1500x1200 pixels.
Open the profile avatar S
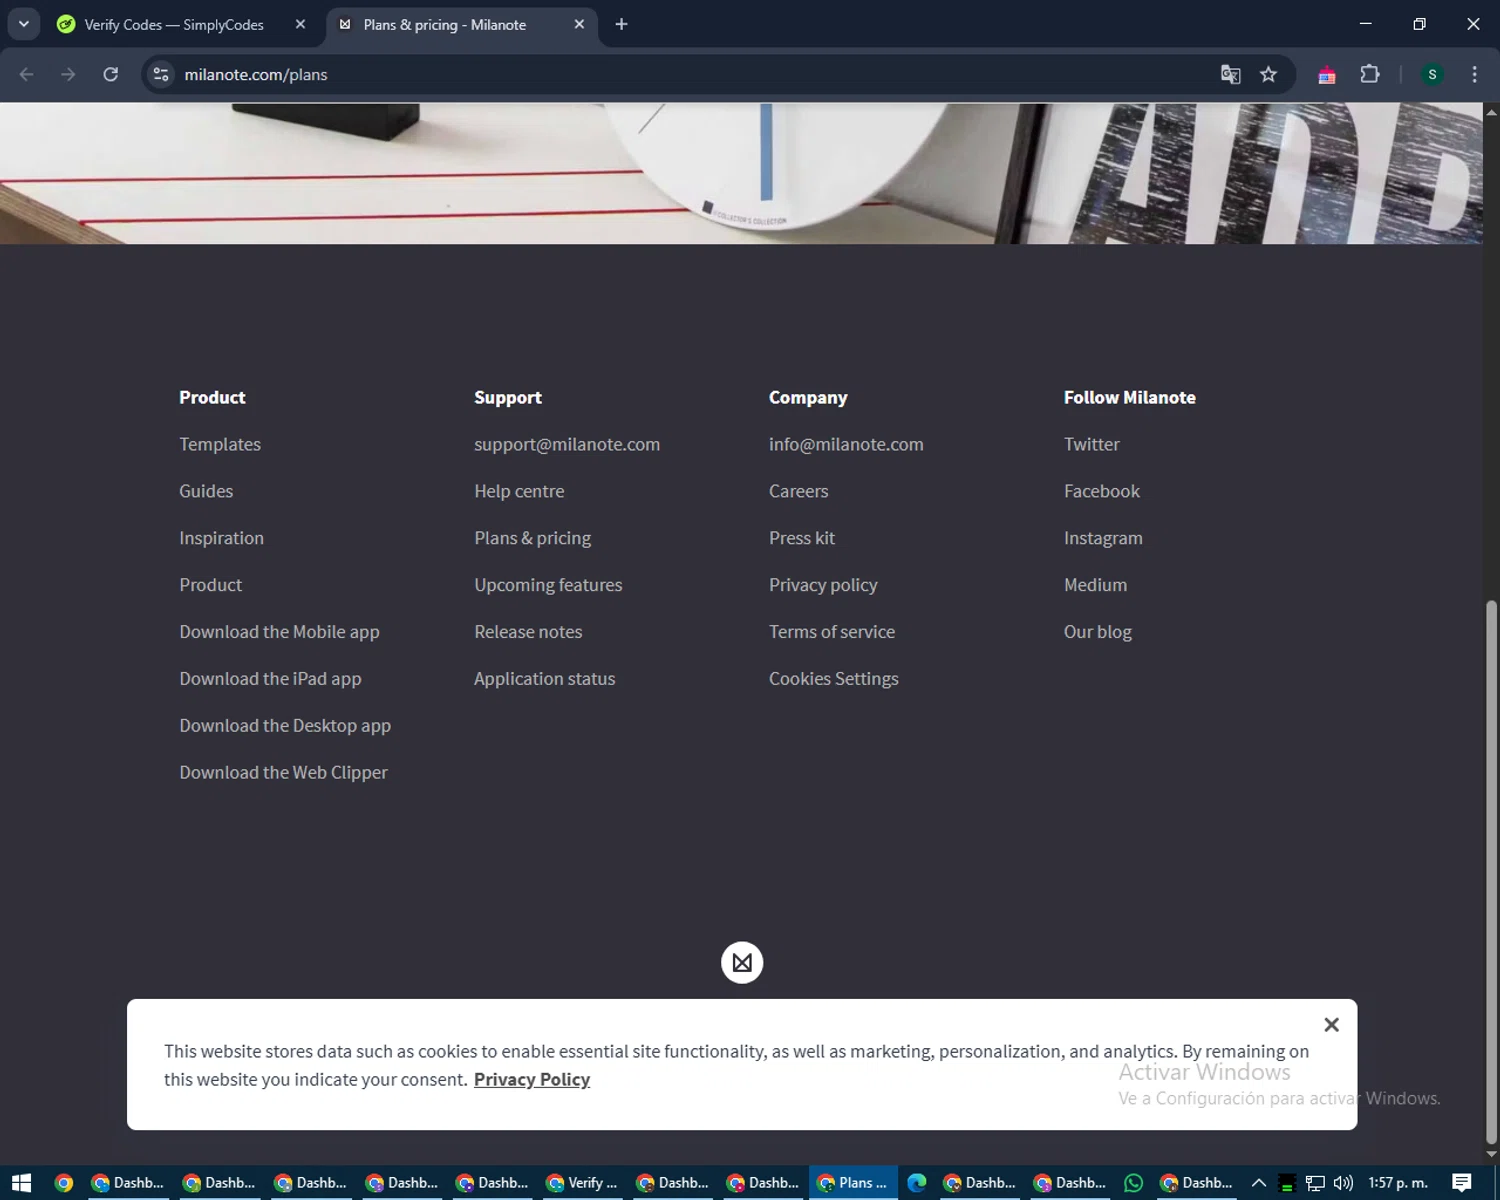[1432, 74]
